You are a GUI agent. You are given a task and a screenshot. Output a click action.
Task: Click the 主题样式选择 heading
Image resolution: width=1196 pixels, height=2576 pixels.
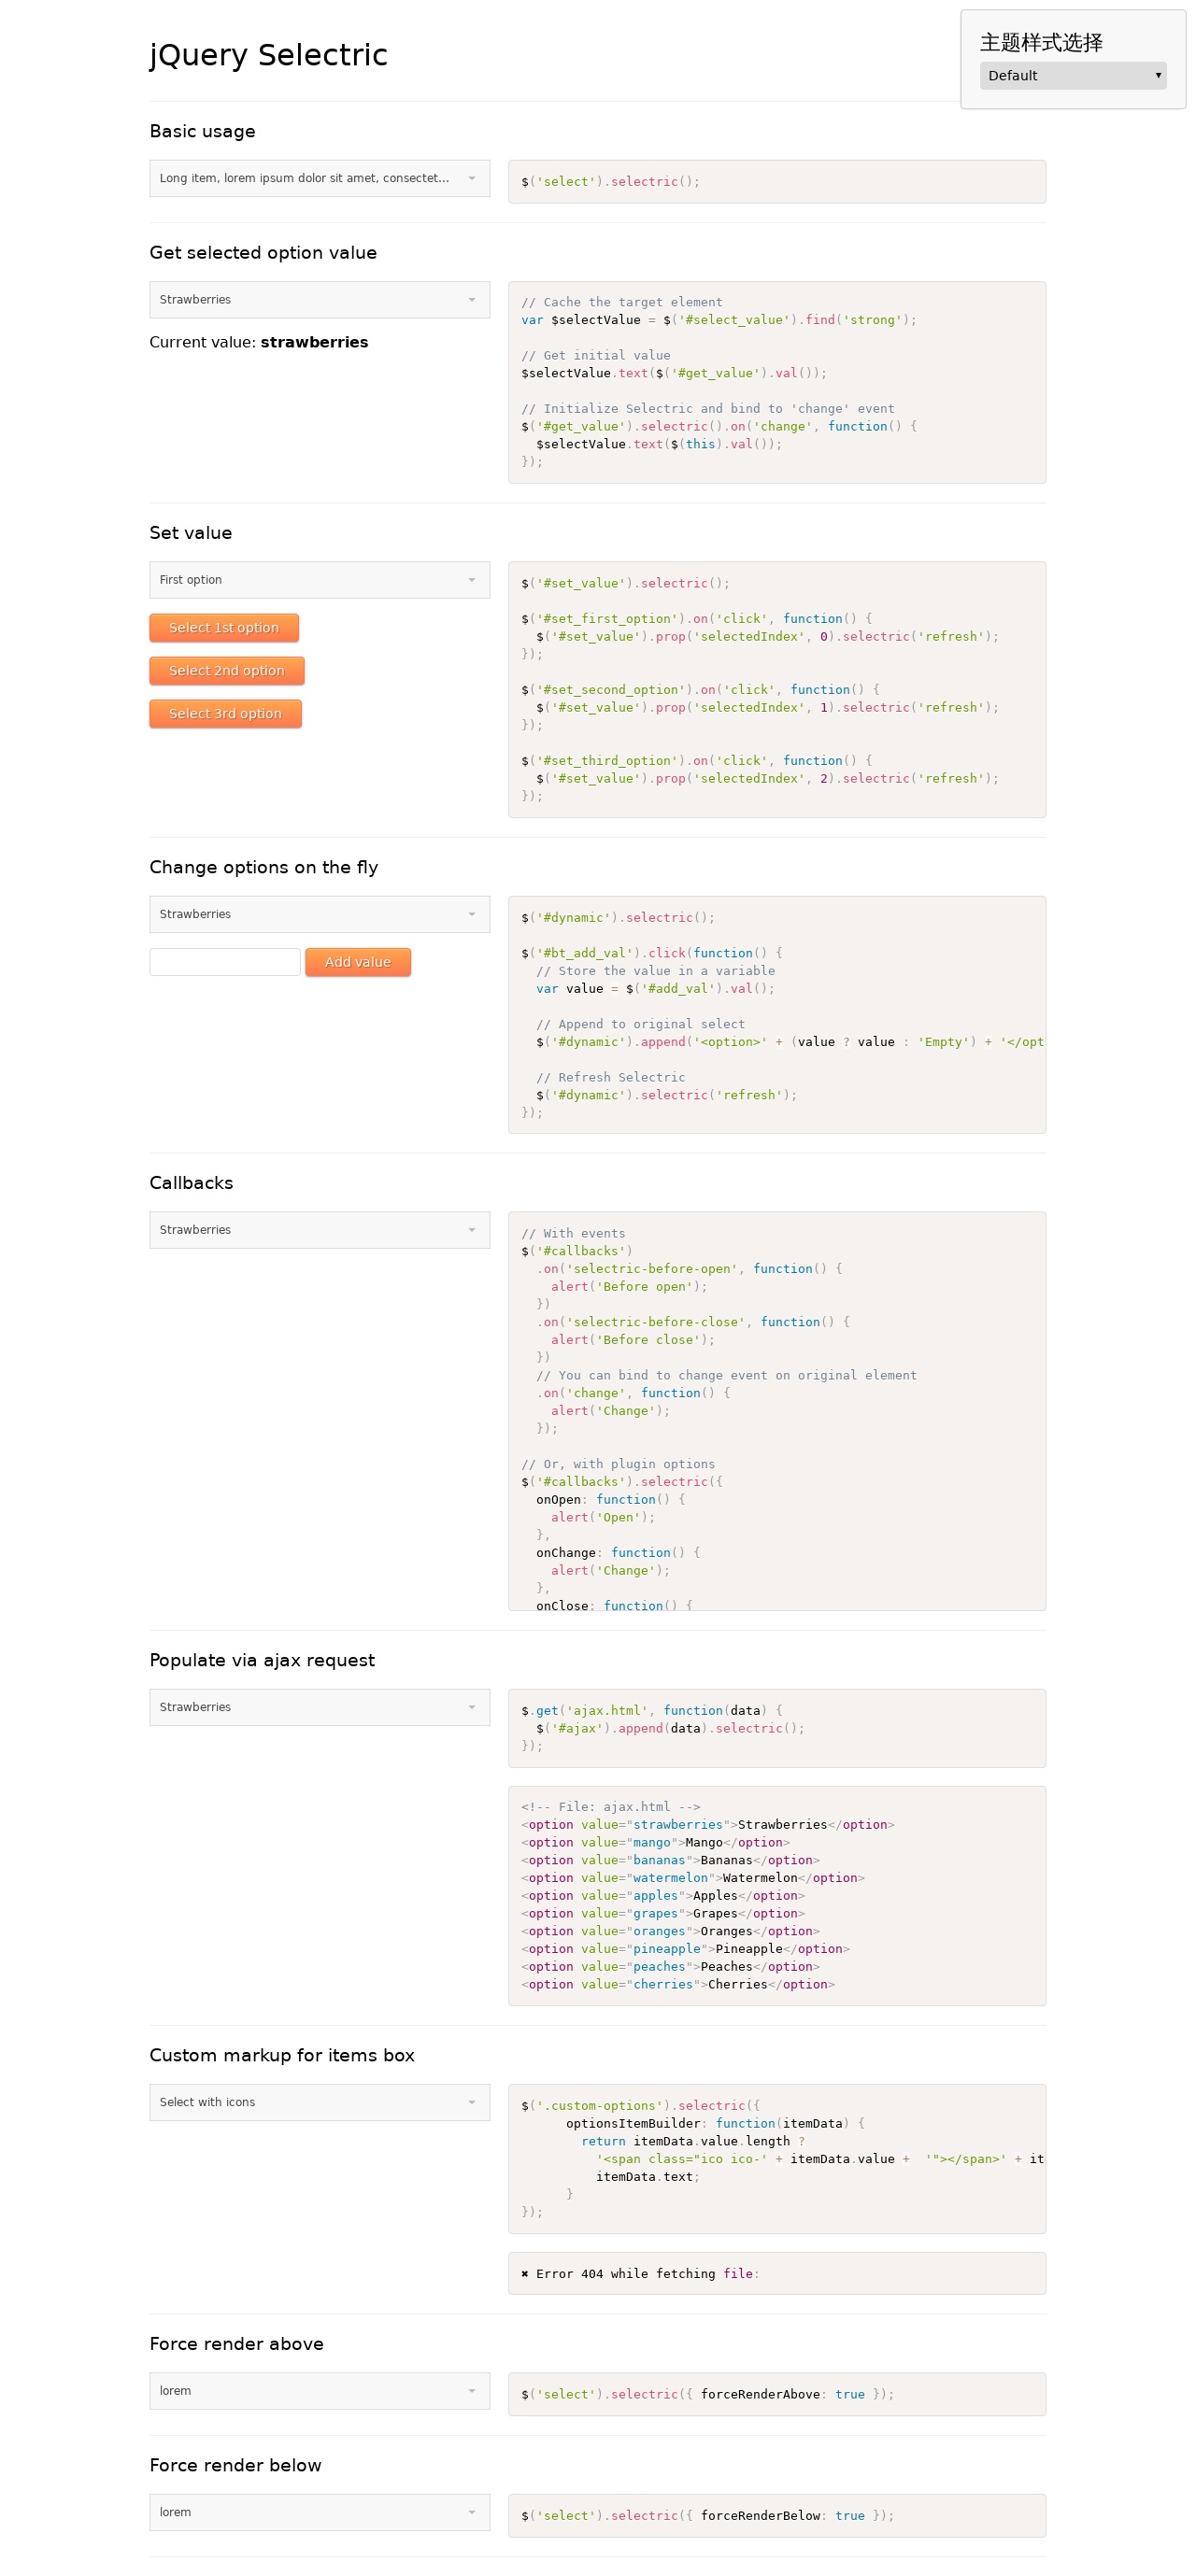click(x=1041, y=43)
